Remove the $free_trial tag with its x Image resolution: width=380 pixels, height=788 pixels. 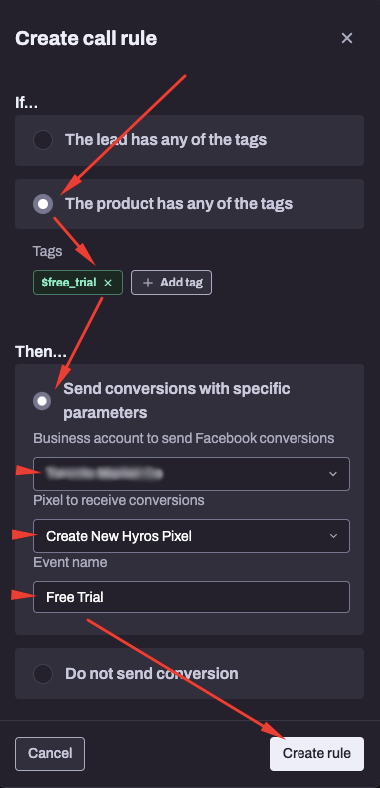coord(108,283)
